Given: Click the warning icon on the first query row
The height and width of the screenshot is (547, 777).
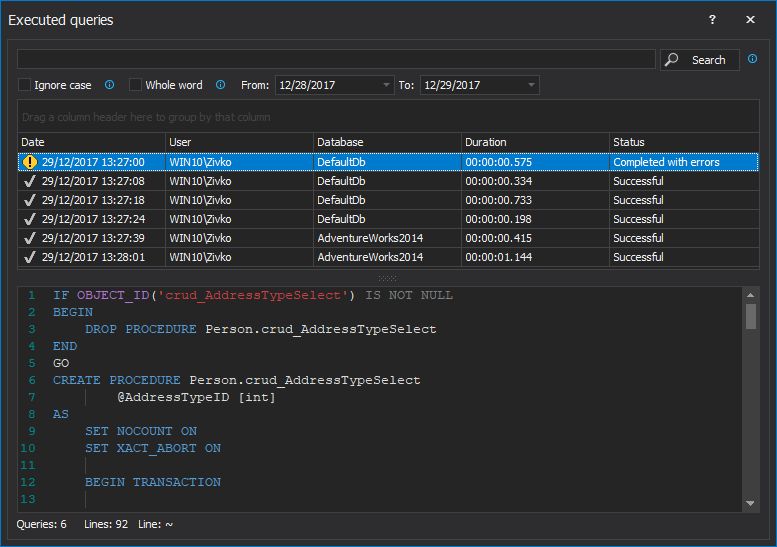Looking at the screenshot, I should [29, 162].
